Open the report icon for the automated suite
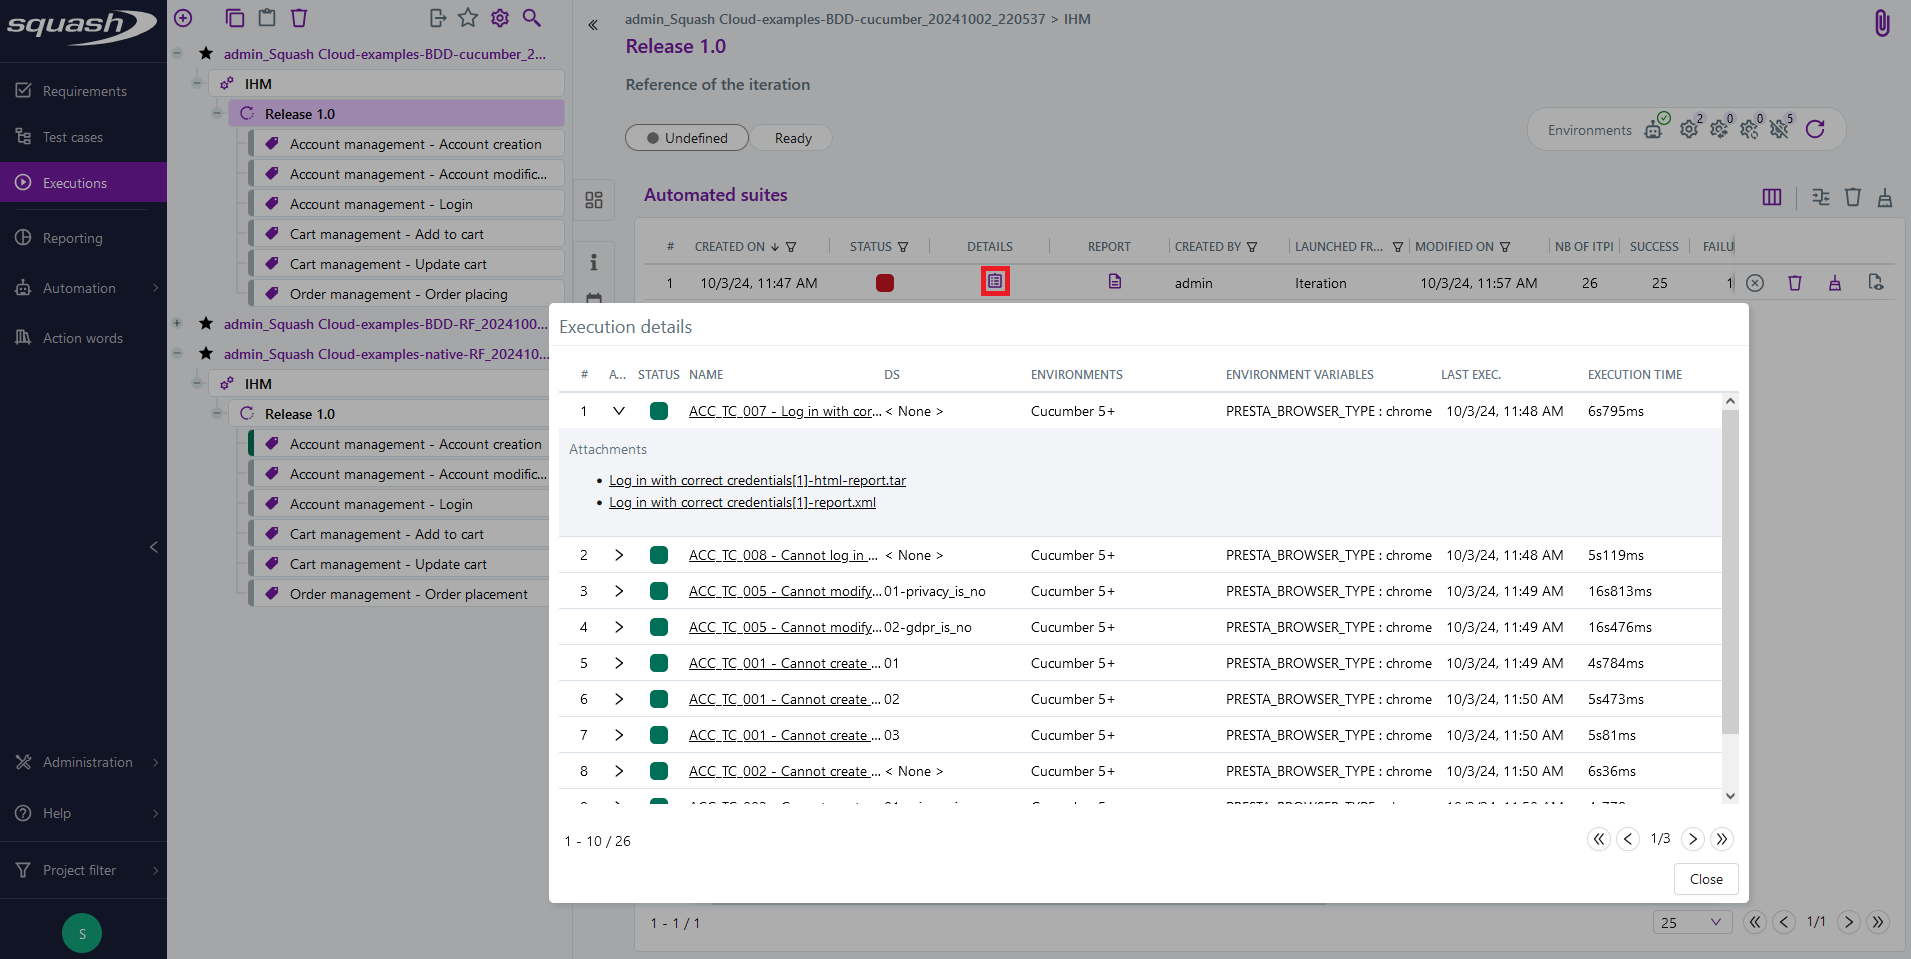 pyautogui.click(x=1114, y=282)
